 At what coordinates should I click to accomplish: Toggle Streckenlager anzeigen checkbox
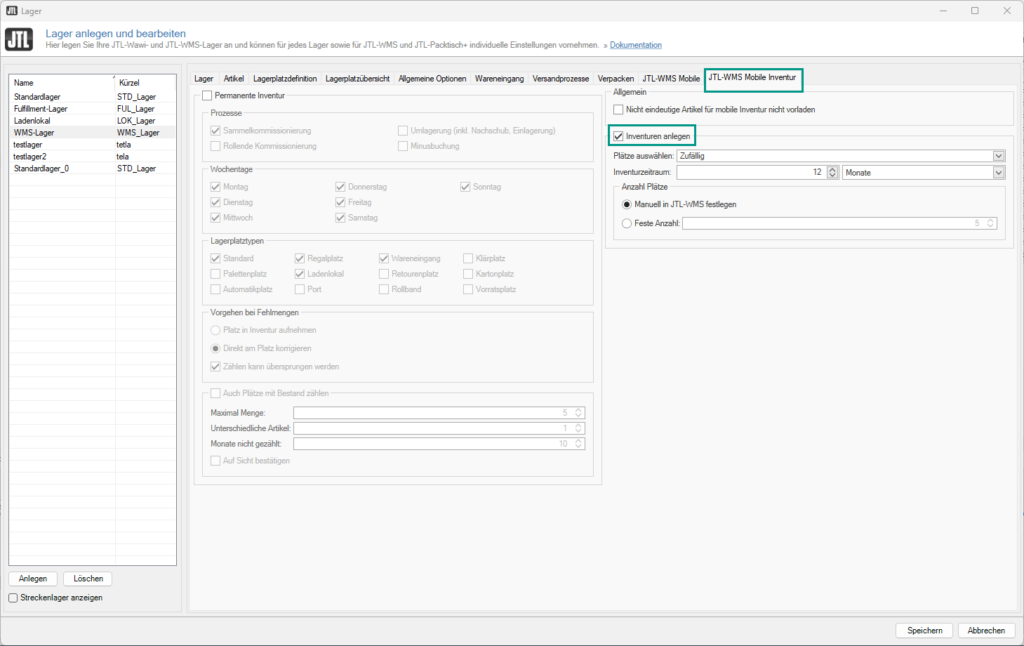[x=13, y=598]
